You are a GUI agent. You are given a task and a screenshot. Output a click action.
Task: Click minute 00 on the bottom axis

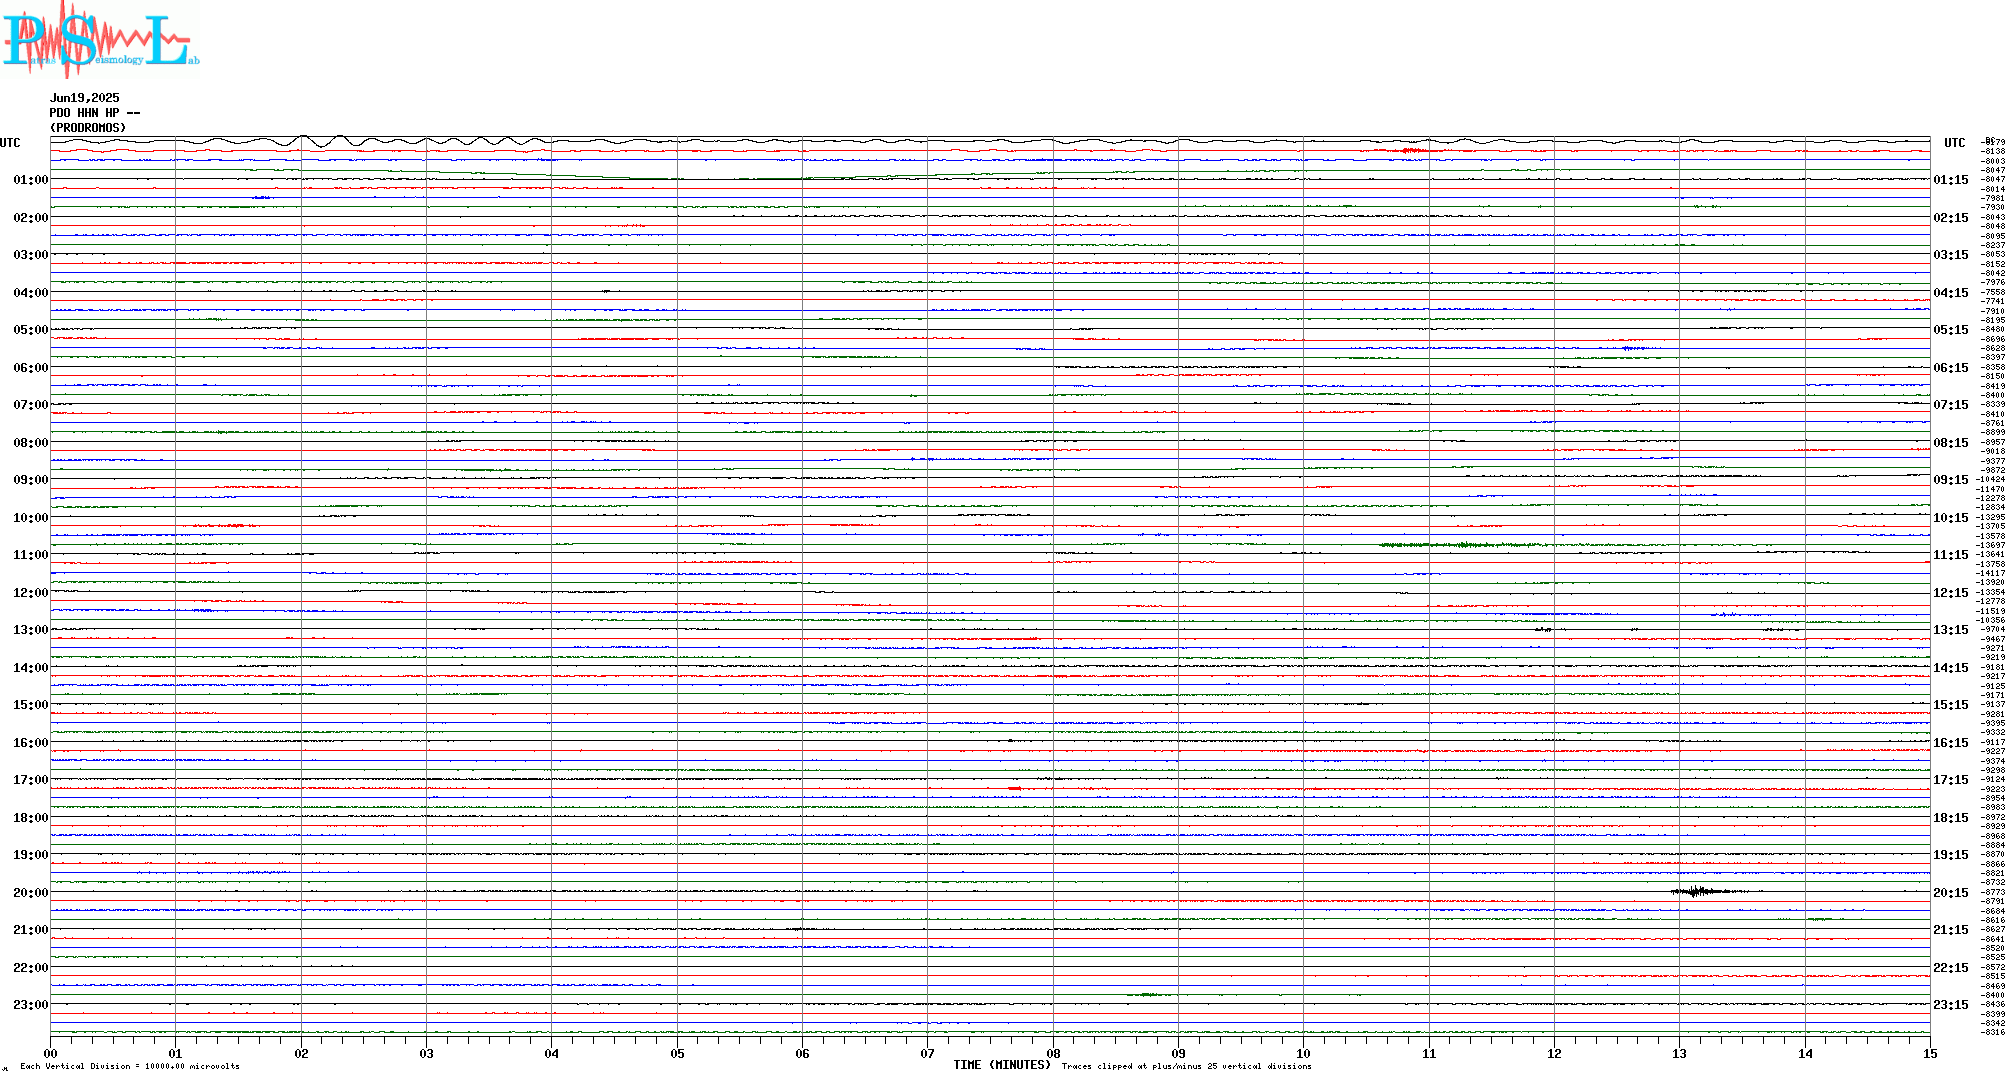coord(50,1053)
